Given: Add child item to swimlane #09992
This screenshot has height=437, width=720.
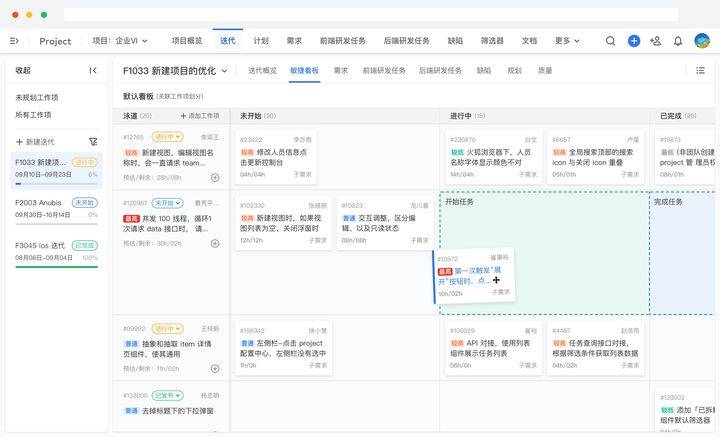Looking at the screenshot, I should (x=215, y=368).
